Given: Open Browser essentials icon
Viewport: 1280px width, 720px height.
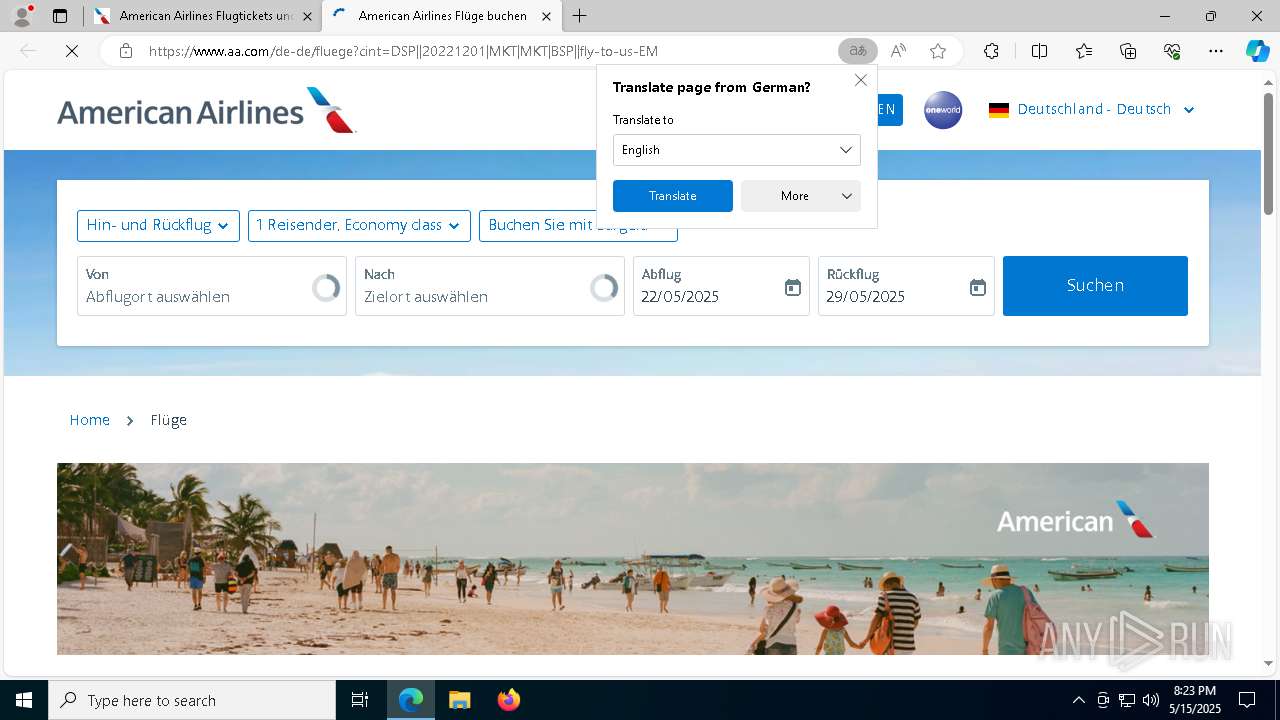Looking at the screenshot, I should 1172,51.
